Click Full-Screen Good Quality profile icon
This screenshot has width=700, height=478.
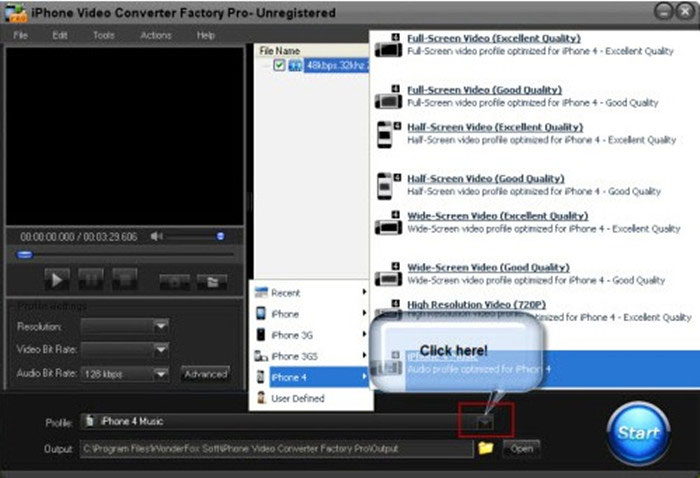388,96
